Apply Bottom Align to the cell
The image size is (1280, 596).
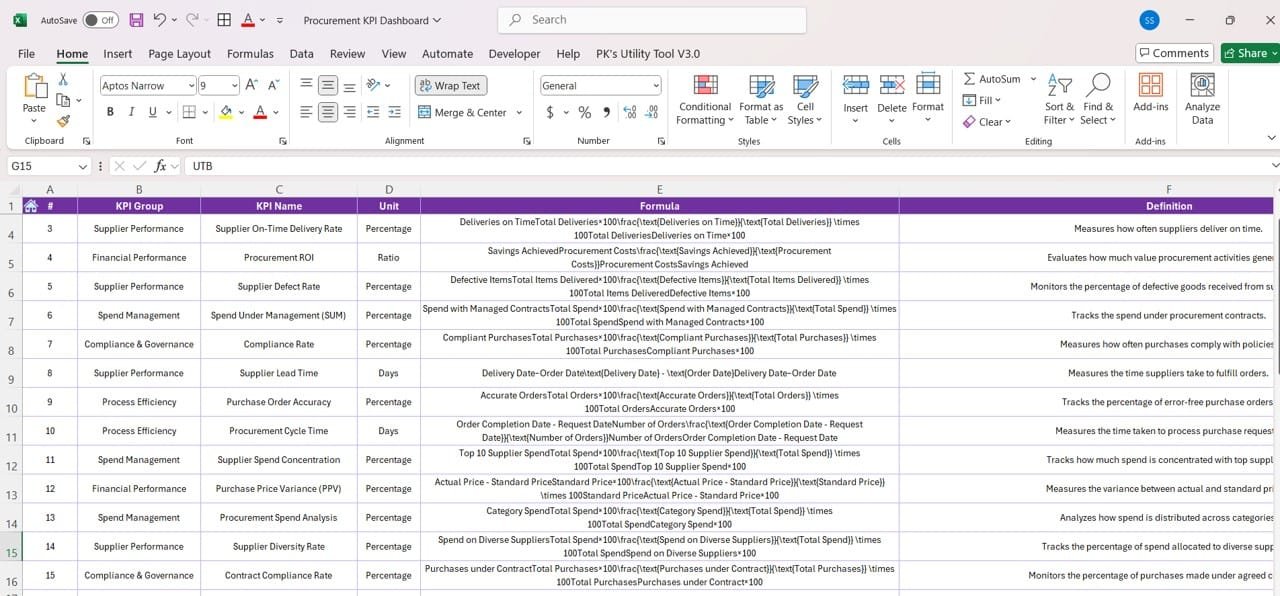349,86
